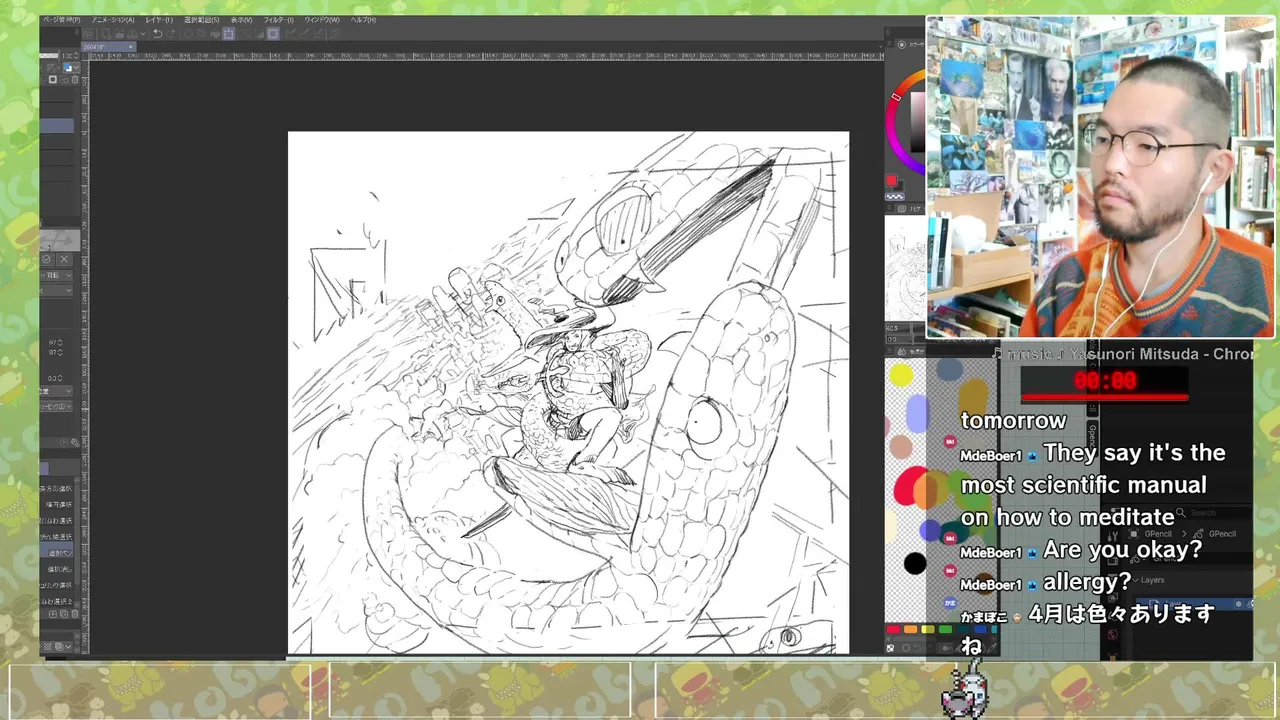Image resolution: width=1280 pixels, height=720 pixels.
Task: Select the 長方形選択 sub tool
Action: coord(57,488)
